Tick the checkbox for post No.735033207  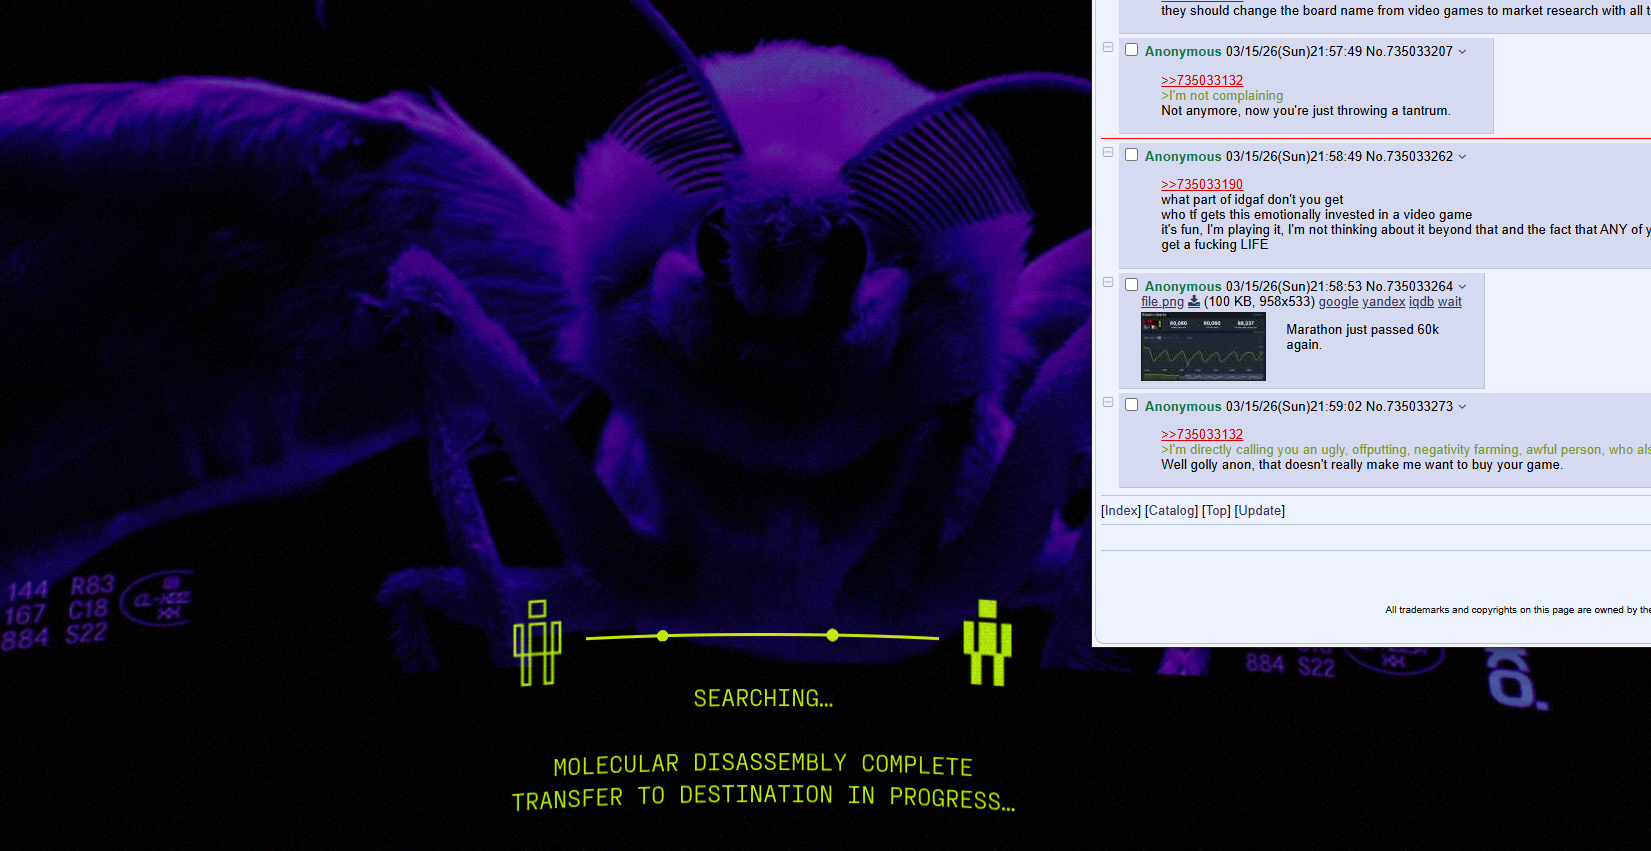[1131, 50]
